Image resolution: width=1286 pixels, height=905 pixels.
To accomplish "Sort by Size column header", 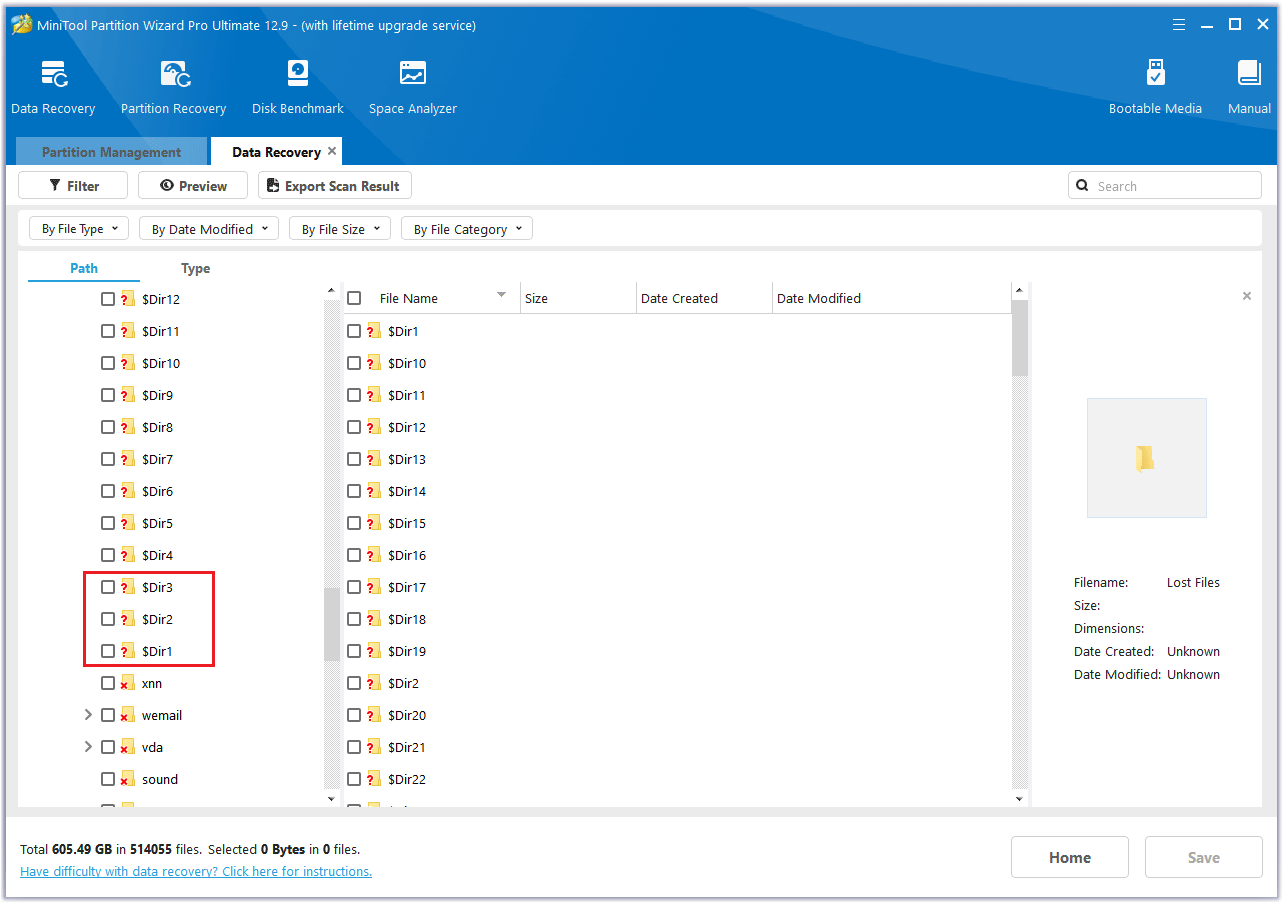I will click(578, 298).
